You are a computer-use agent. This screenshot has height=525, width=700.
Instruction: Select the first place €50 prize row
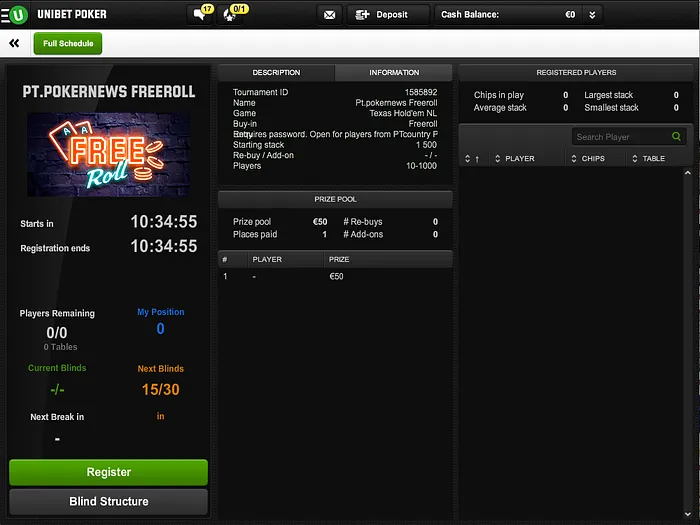coord(335,276)
